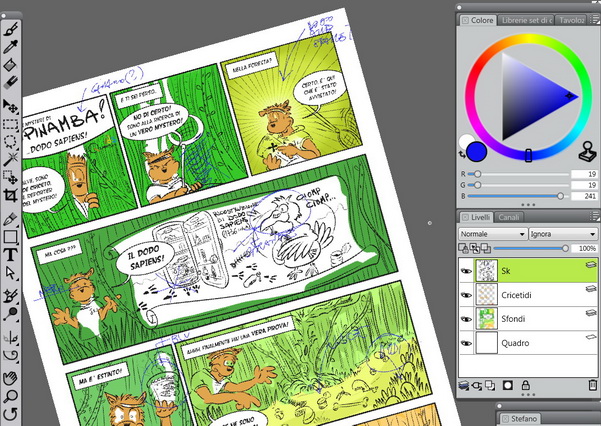The image size is (601, 426).
Task: Select the Selection Adjuster tool
Action: pos(11,178)
